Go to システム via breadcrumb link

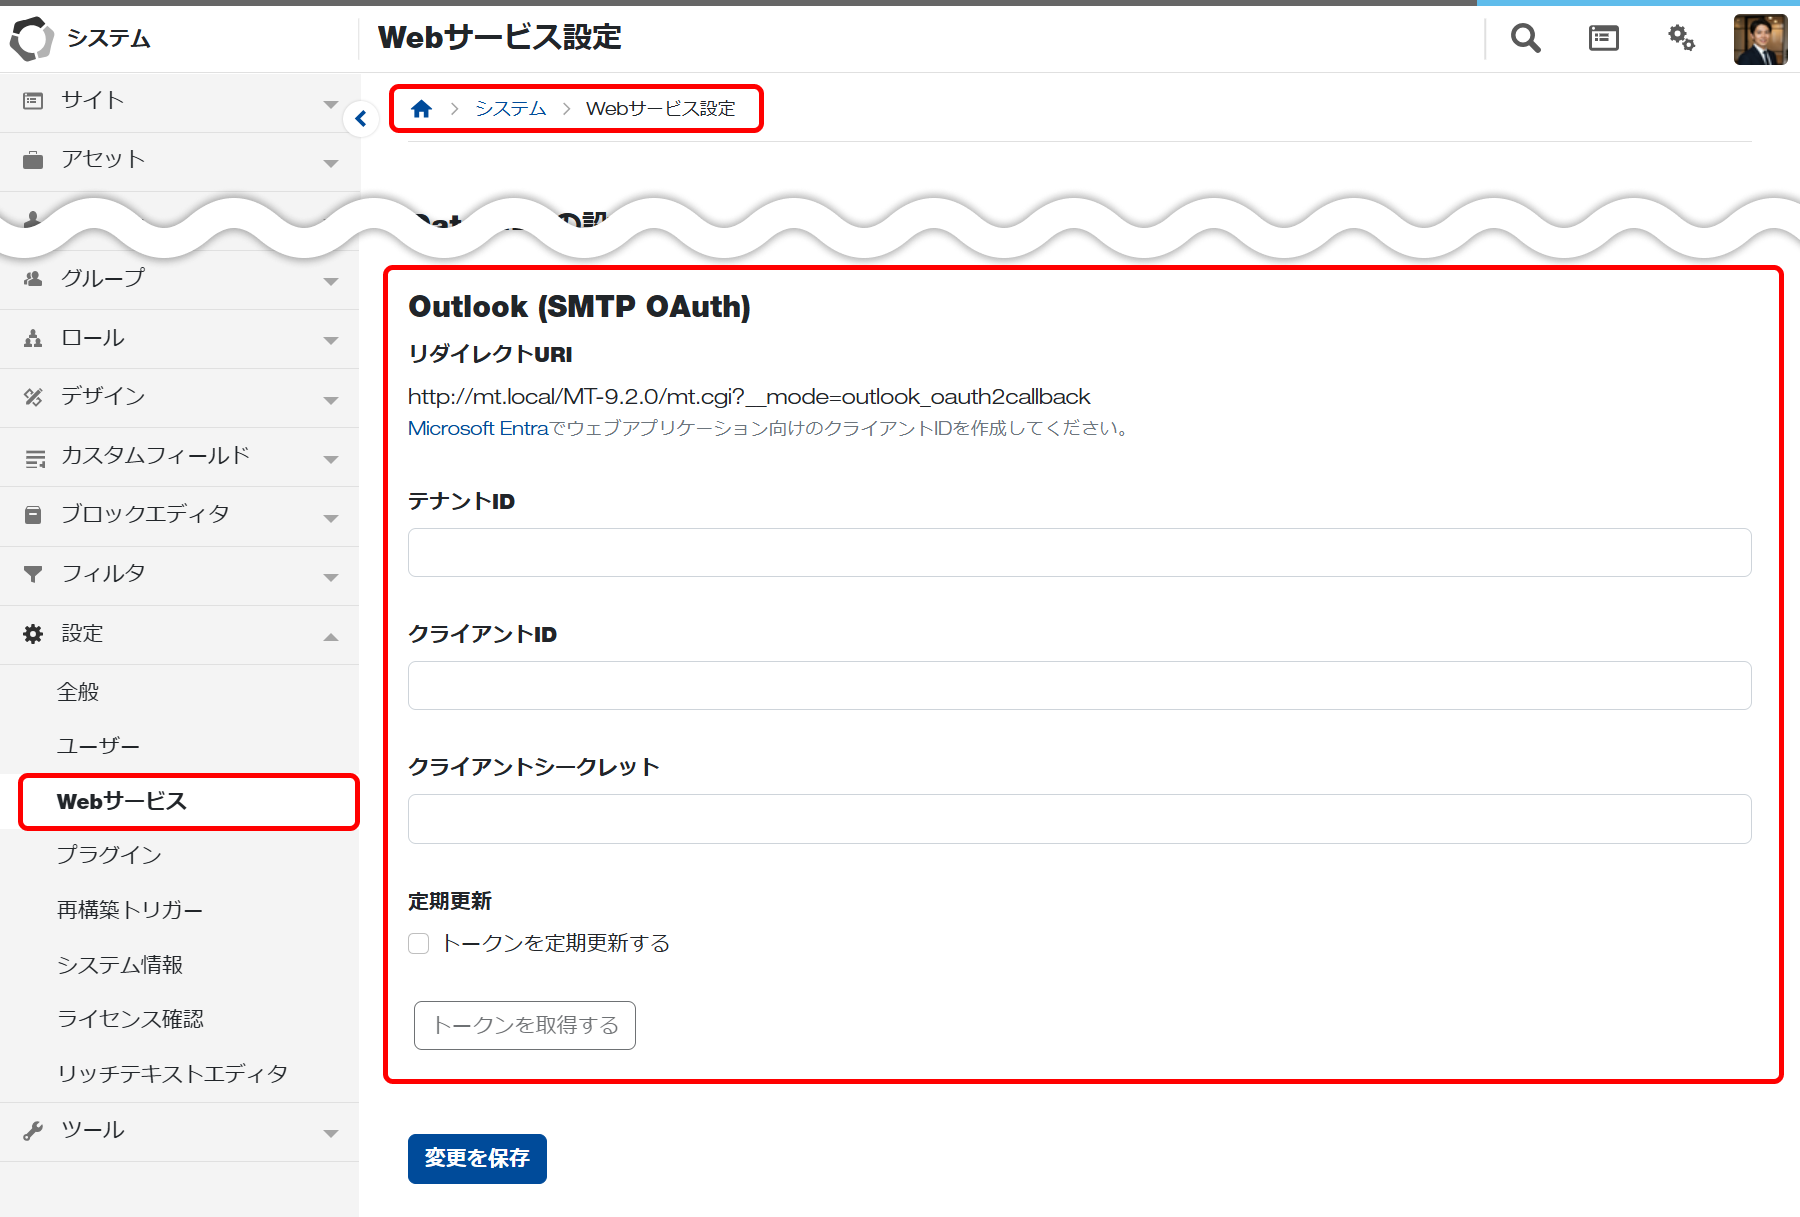coord(510,108)
